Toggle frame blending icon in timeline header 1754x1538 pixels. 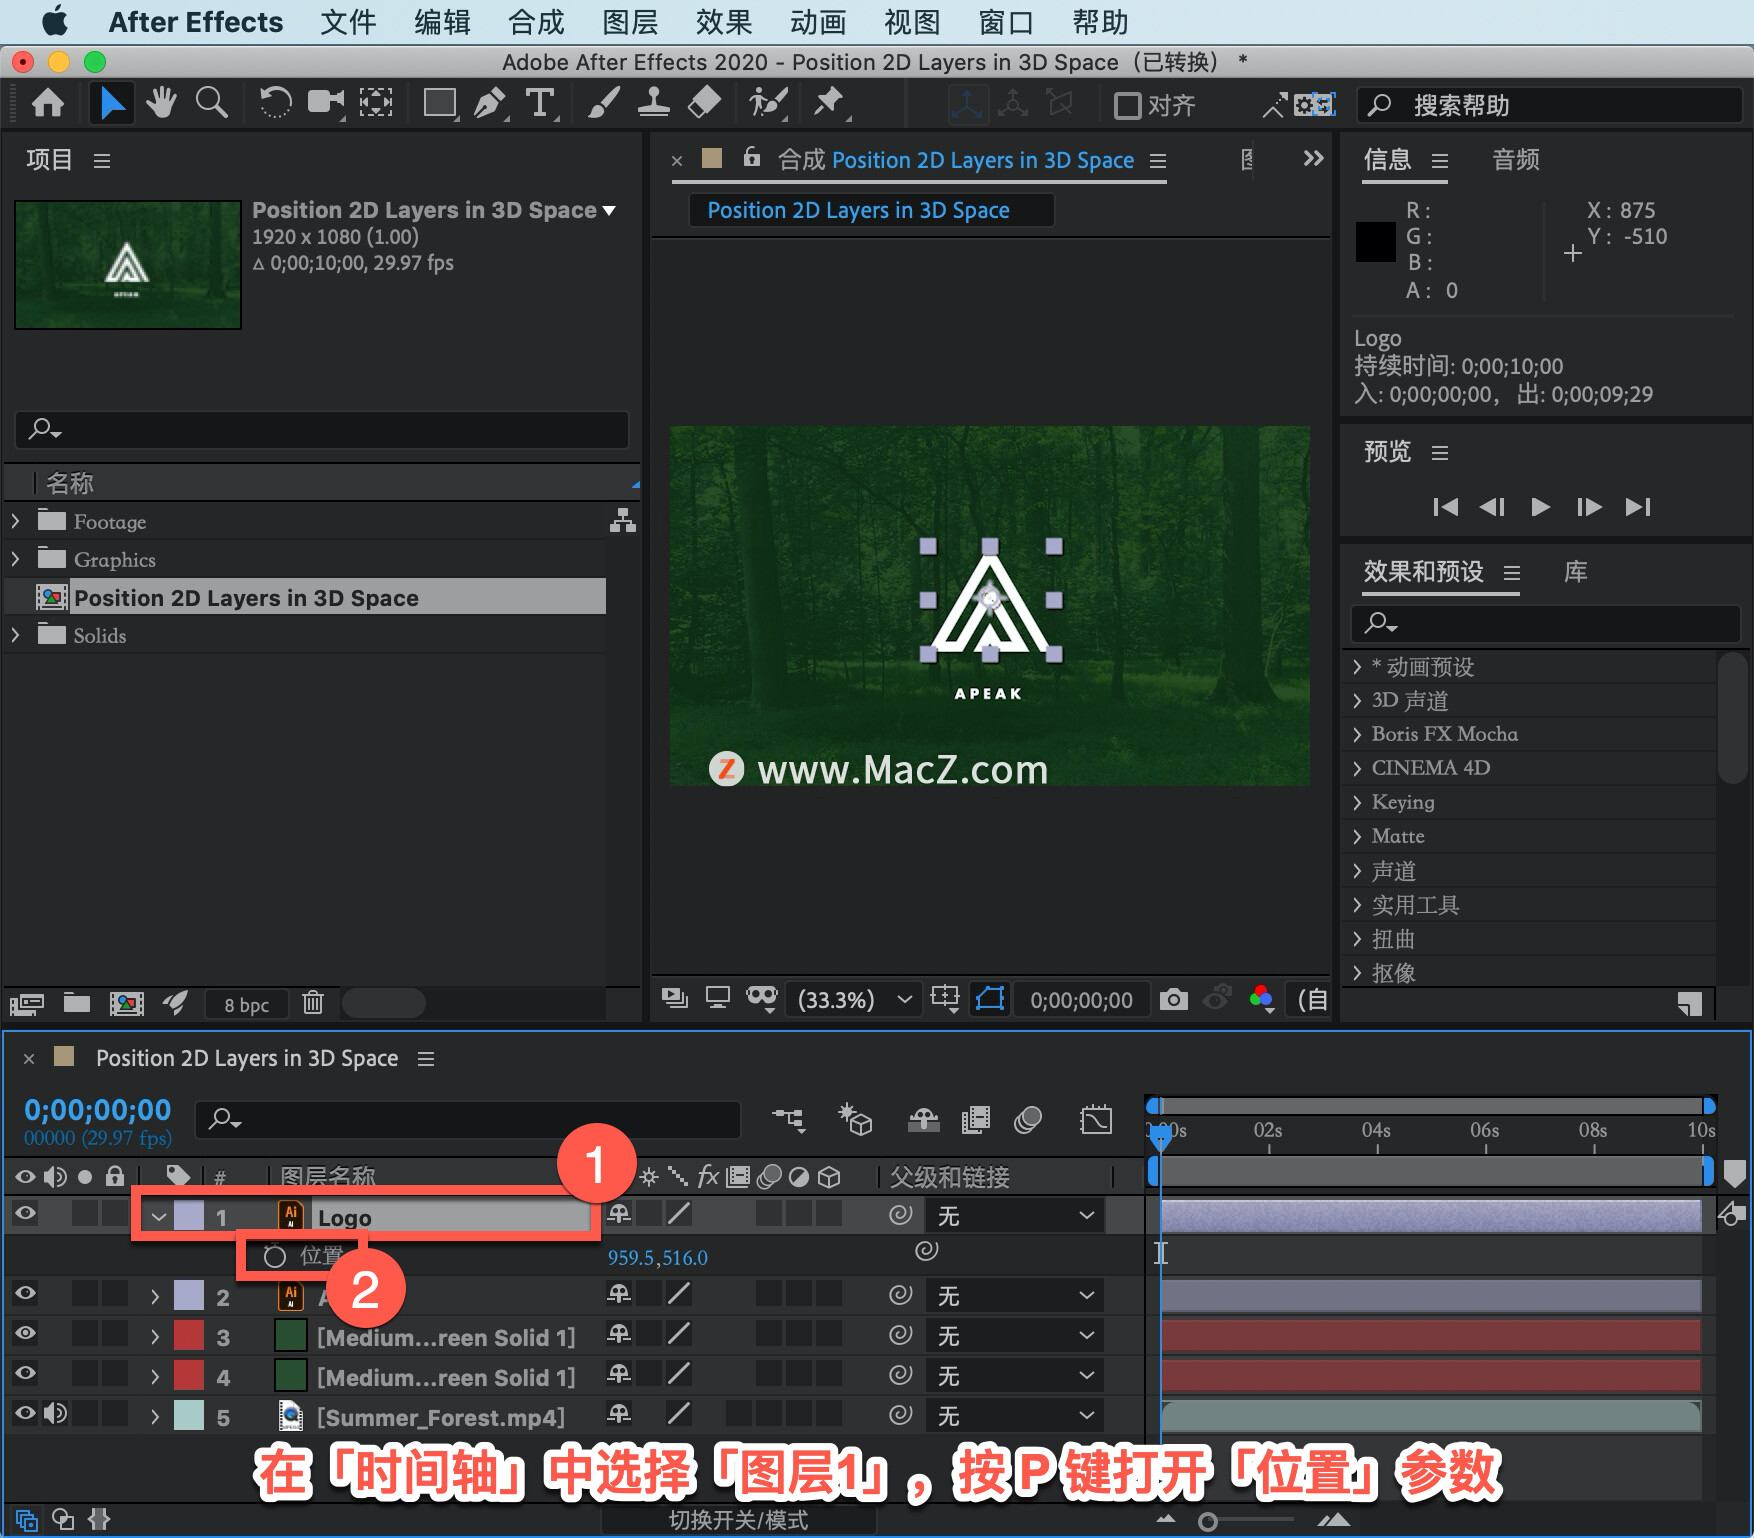[x=975, y=1120]
